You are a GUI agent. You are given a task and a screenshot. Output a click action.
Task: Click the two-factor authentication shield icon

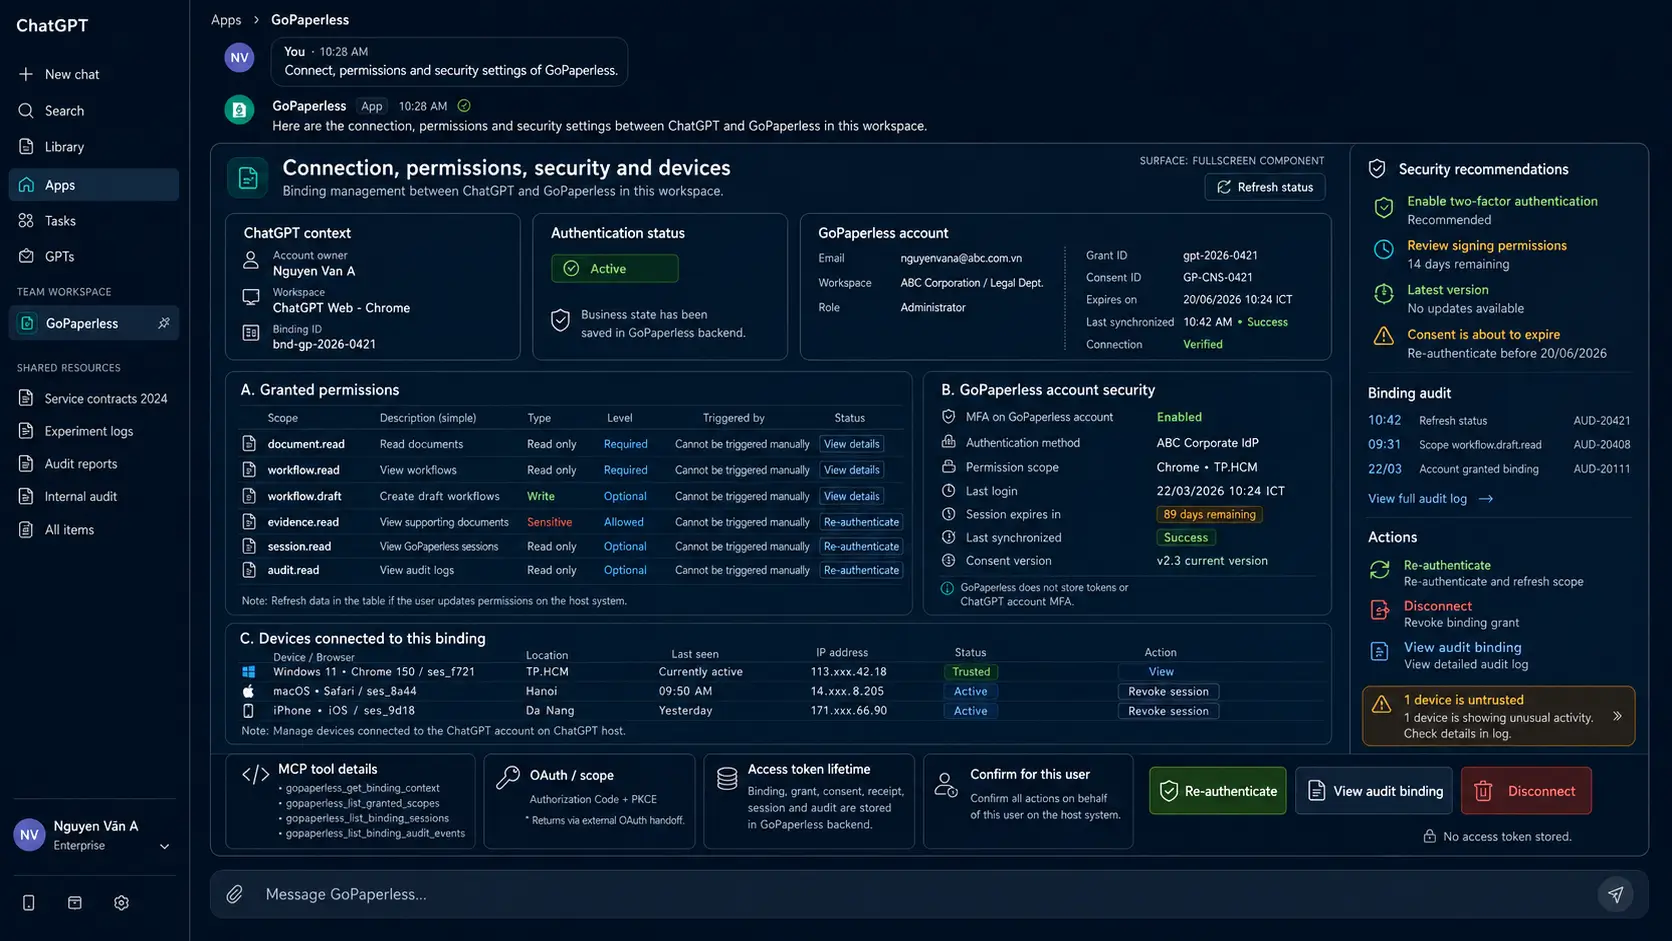click(x=1384, y=208)
